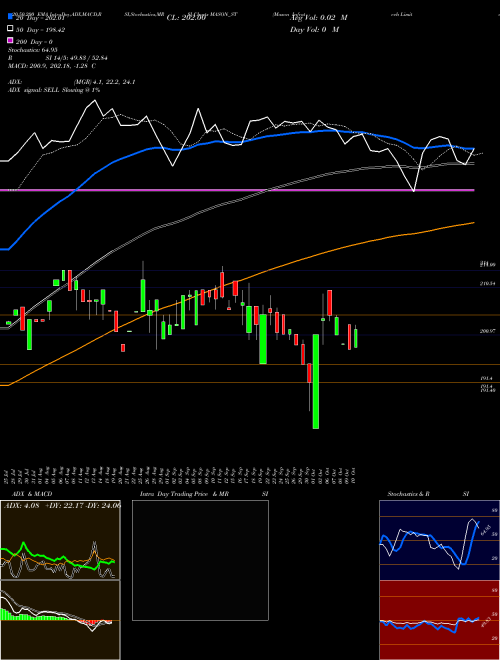Click the 200.97 price axis label

click(487, 331)
